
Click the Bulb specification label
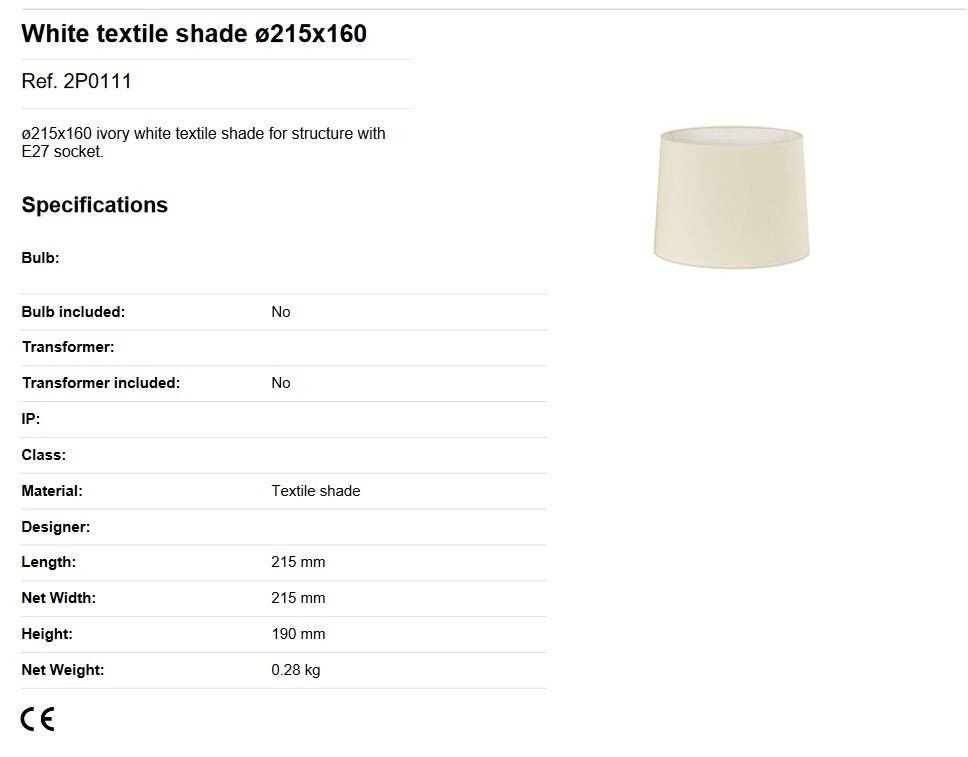(x=40, y=257)
